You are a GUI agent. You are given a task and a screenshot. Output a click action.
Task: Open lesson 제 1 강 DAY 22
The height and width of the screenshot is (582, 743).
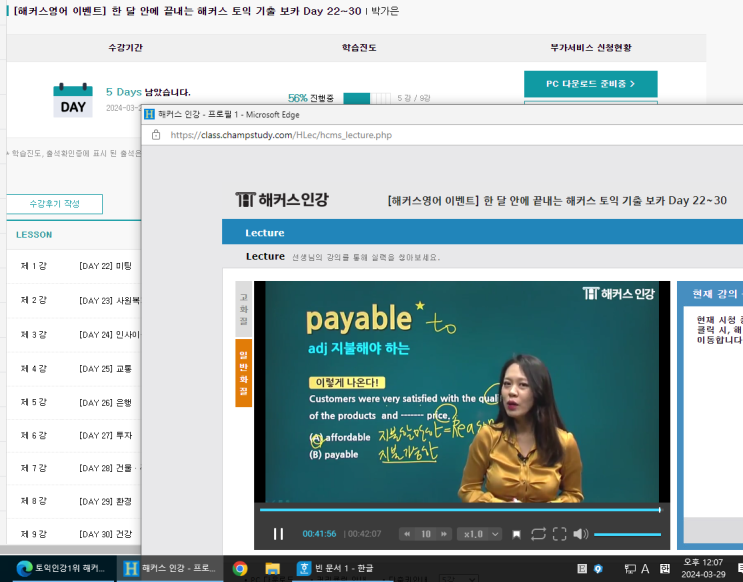(x=75, y=266)
